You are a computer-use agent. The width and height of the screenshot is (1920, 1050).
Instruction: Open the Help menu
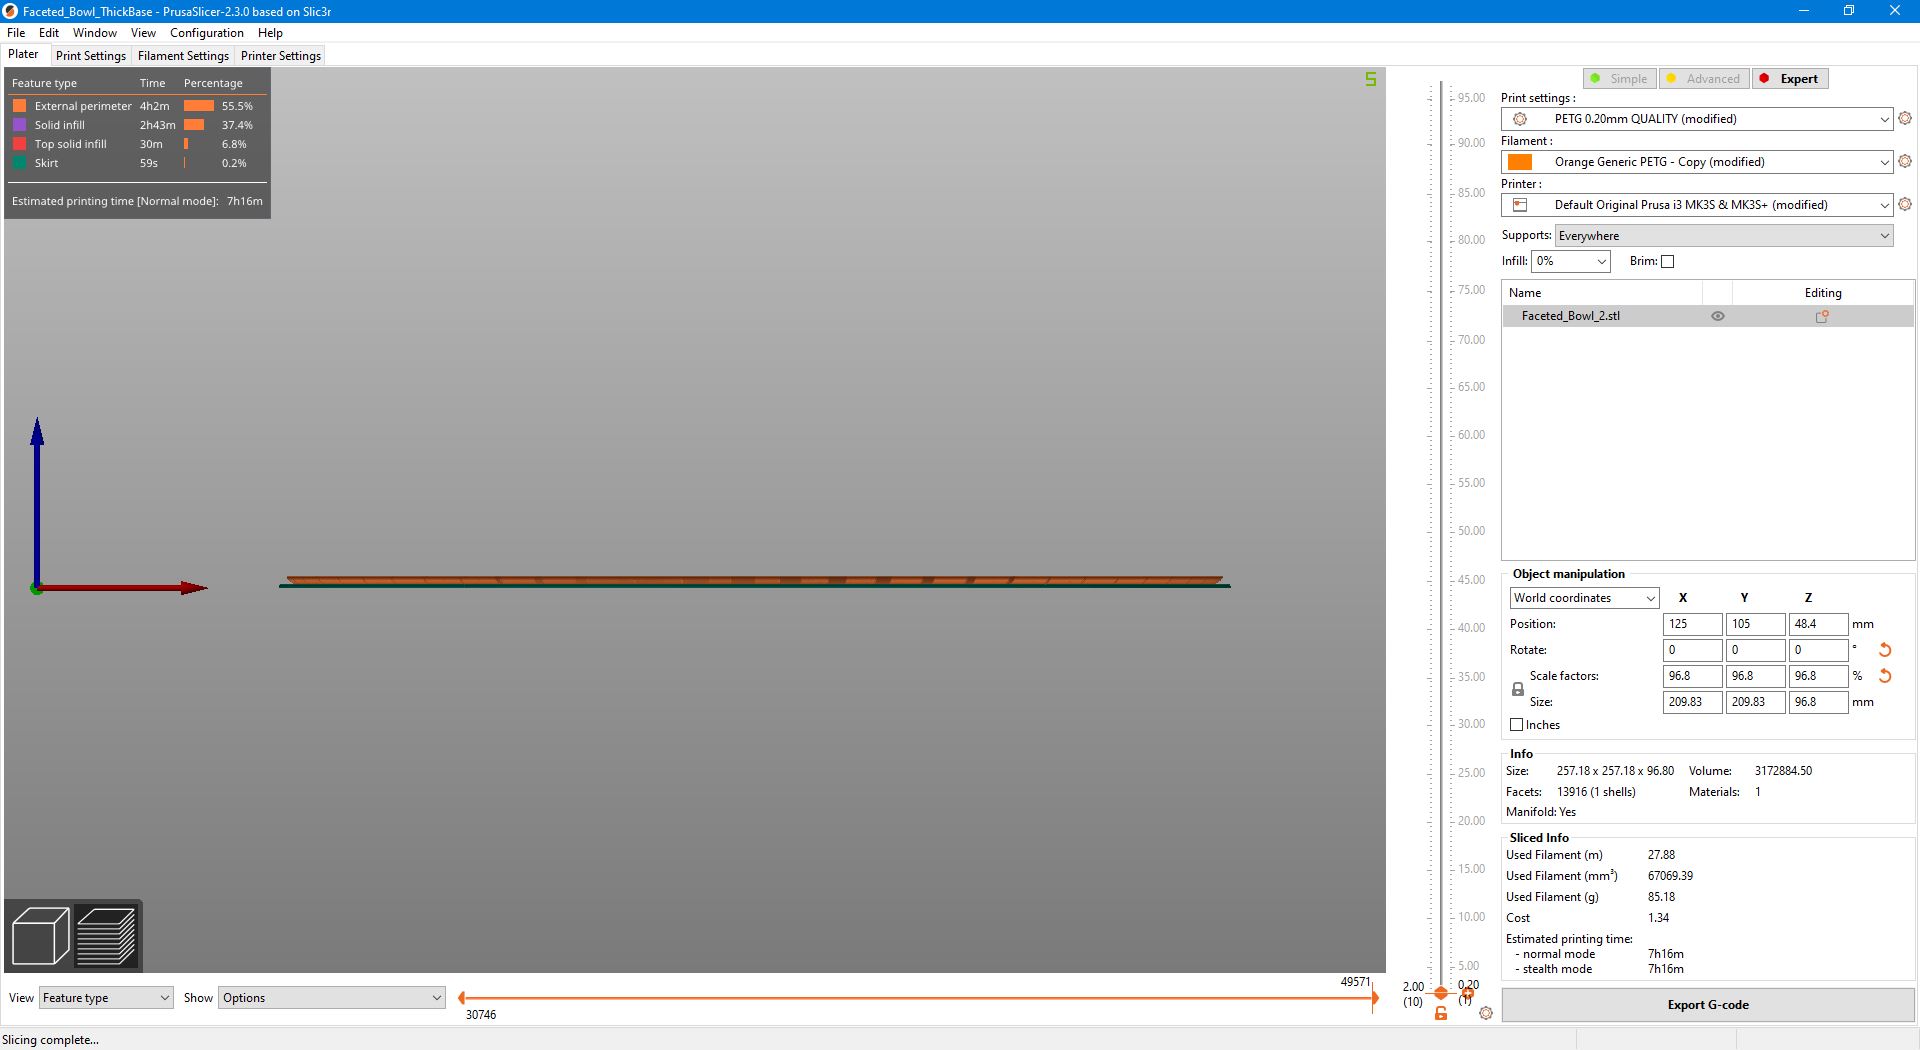[270, 33]
